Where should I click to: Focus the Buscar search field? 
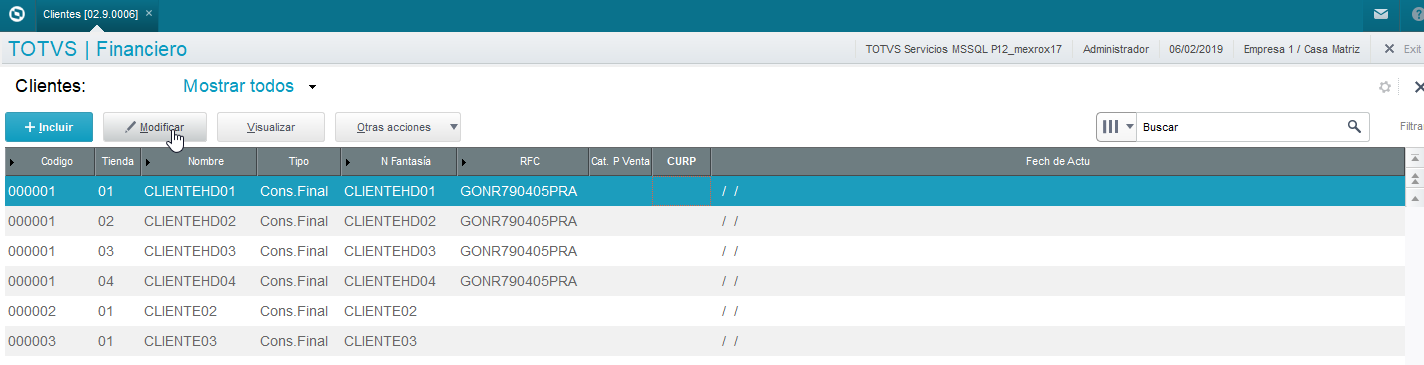1240,127
